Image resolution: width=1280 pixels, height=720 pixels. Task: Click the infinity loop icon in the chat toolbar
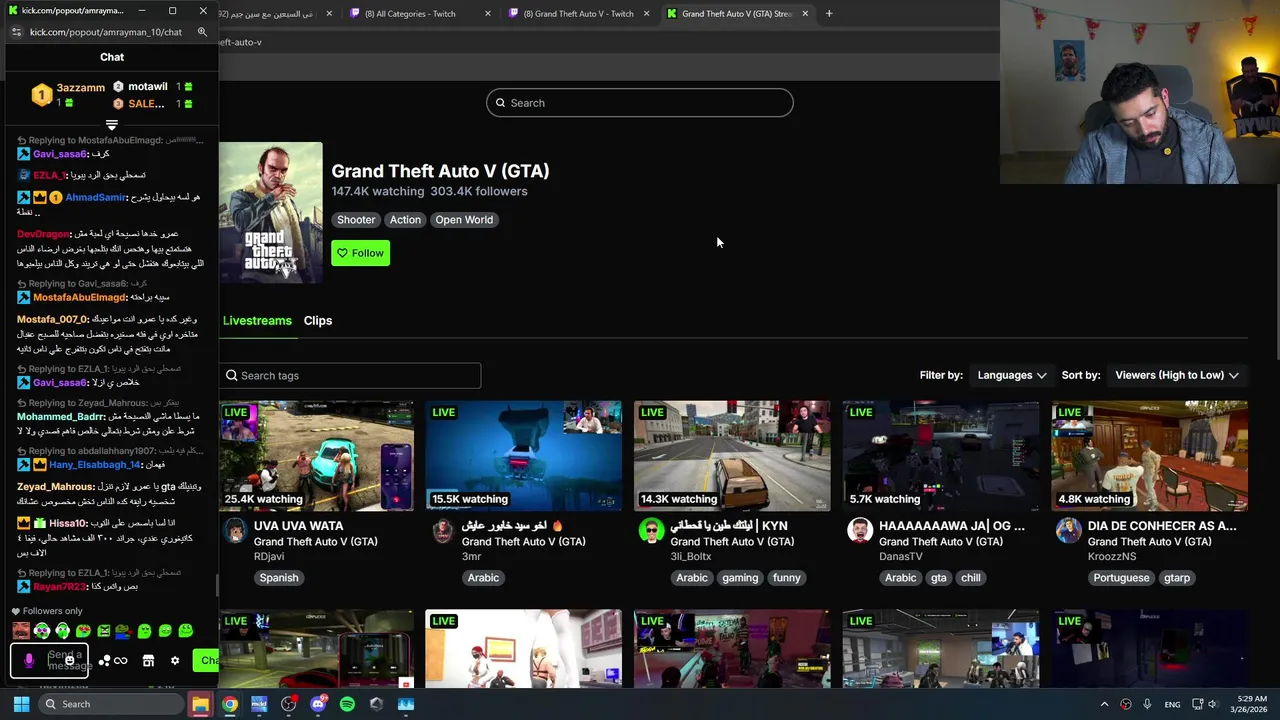121,661
